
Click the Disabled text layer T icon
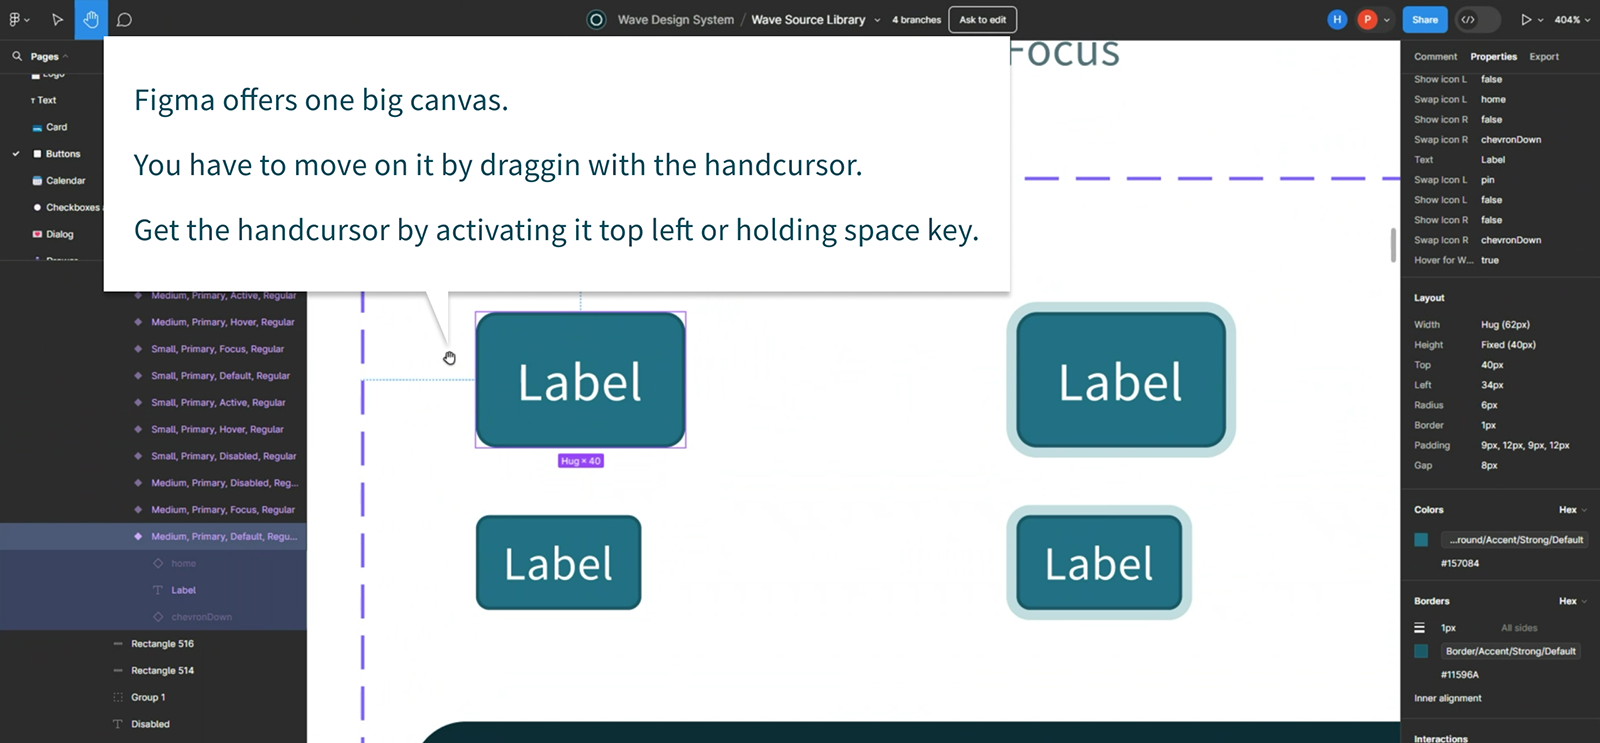click(x=118, y=724)
